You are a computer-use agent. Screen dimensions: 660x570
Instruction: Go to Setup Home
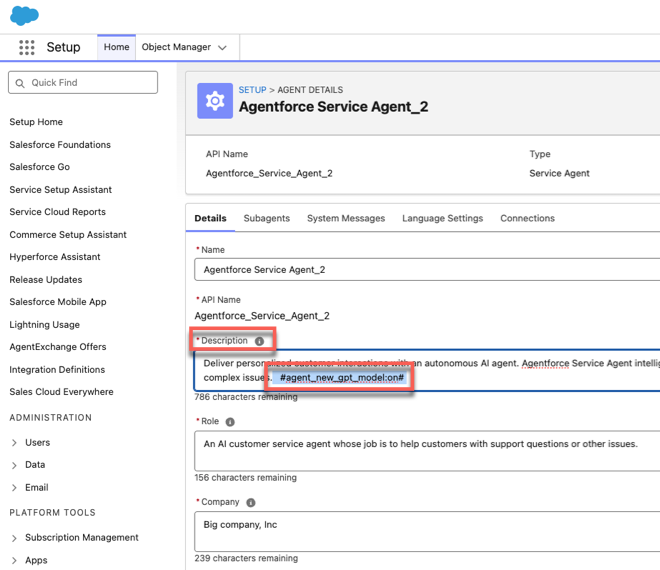click(36, 122)
